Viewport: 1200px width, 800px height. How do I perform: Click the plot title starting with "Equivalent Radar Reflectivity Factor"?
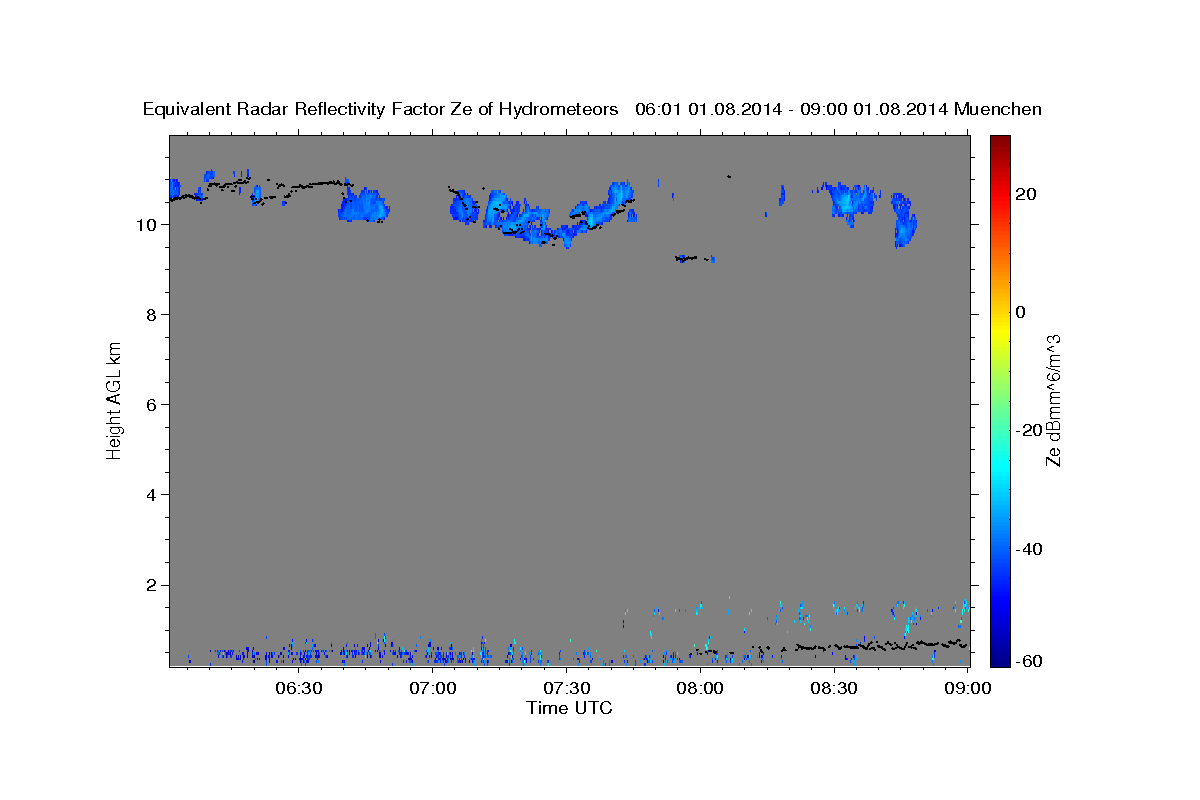[592, 109]
